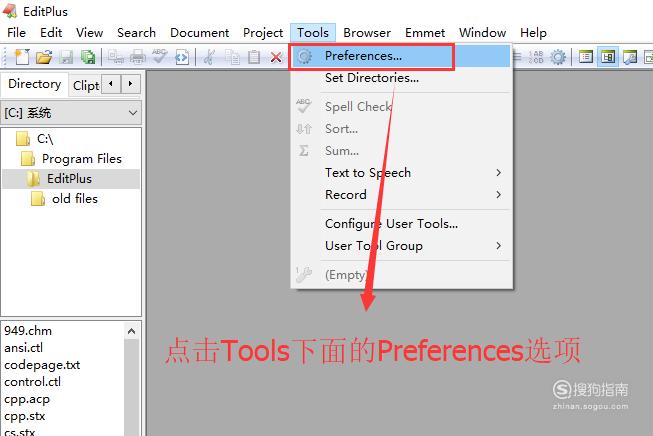653x436 pixels.
Task: Switch to the Cliptext tab
Action: pos(85,86)
